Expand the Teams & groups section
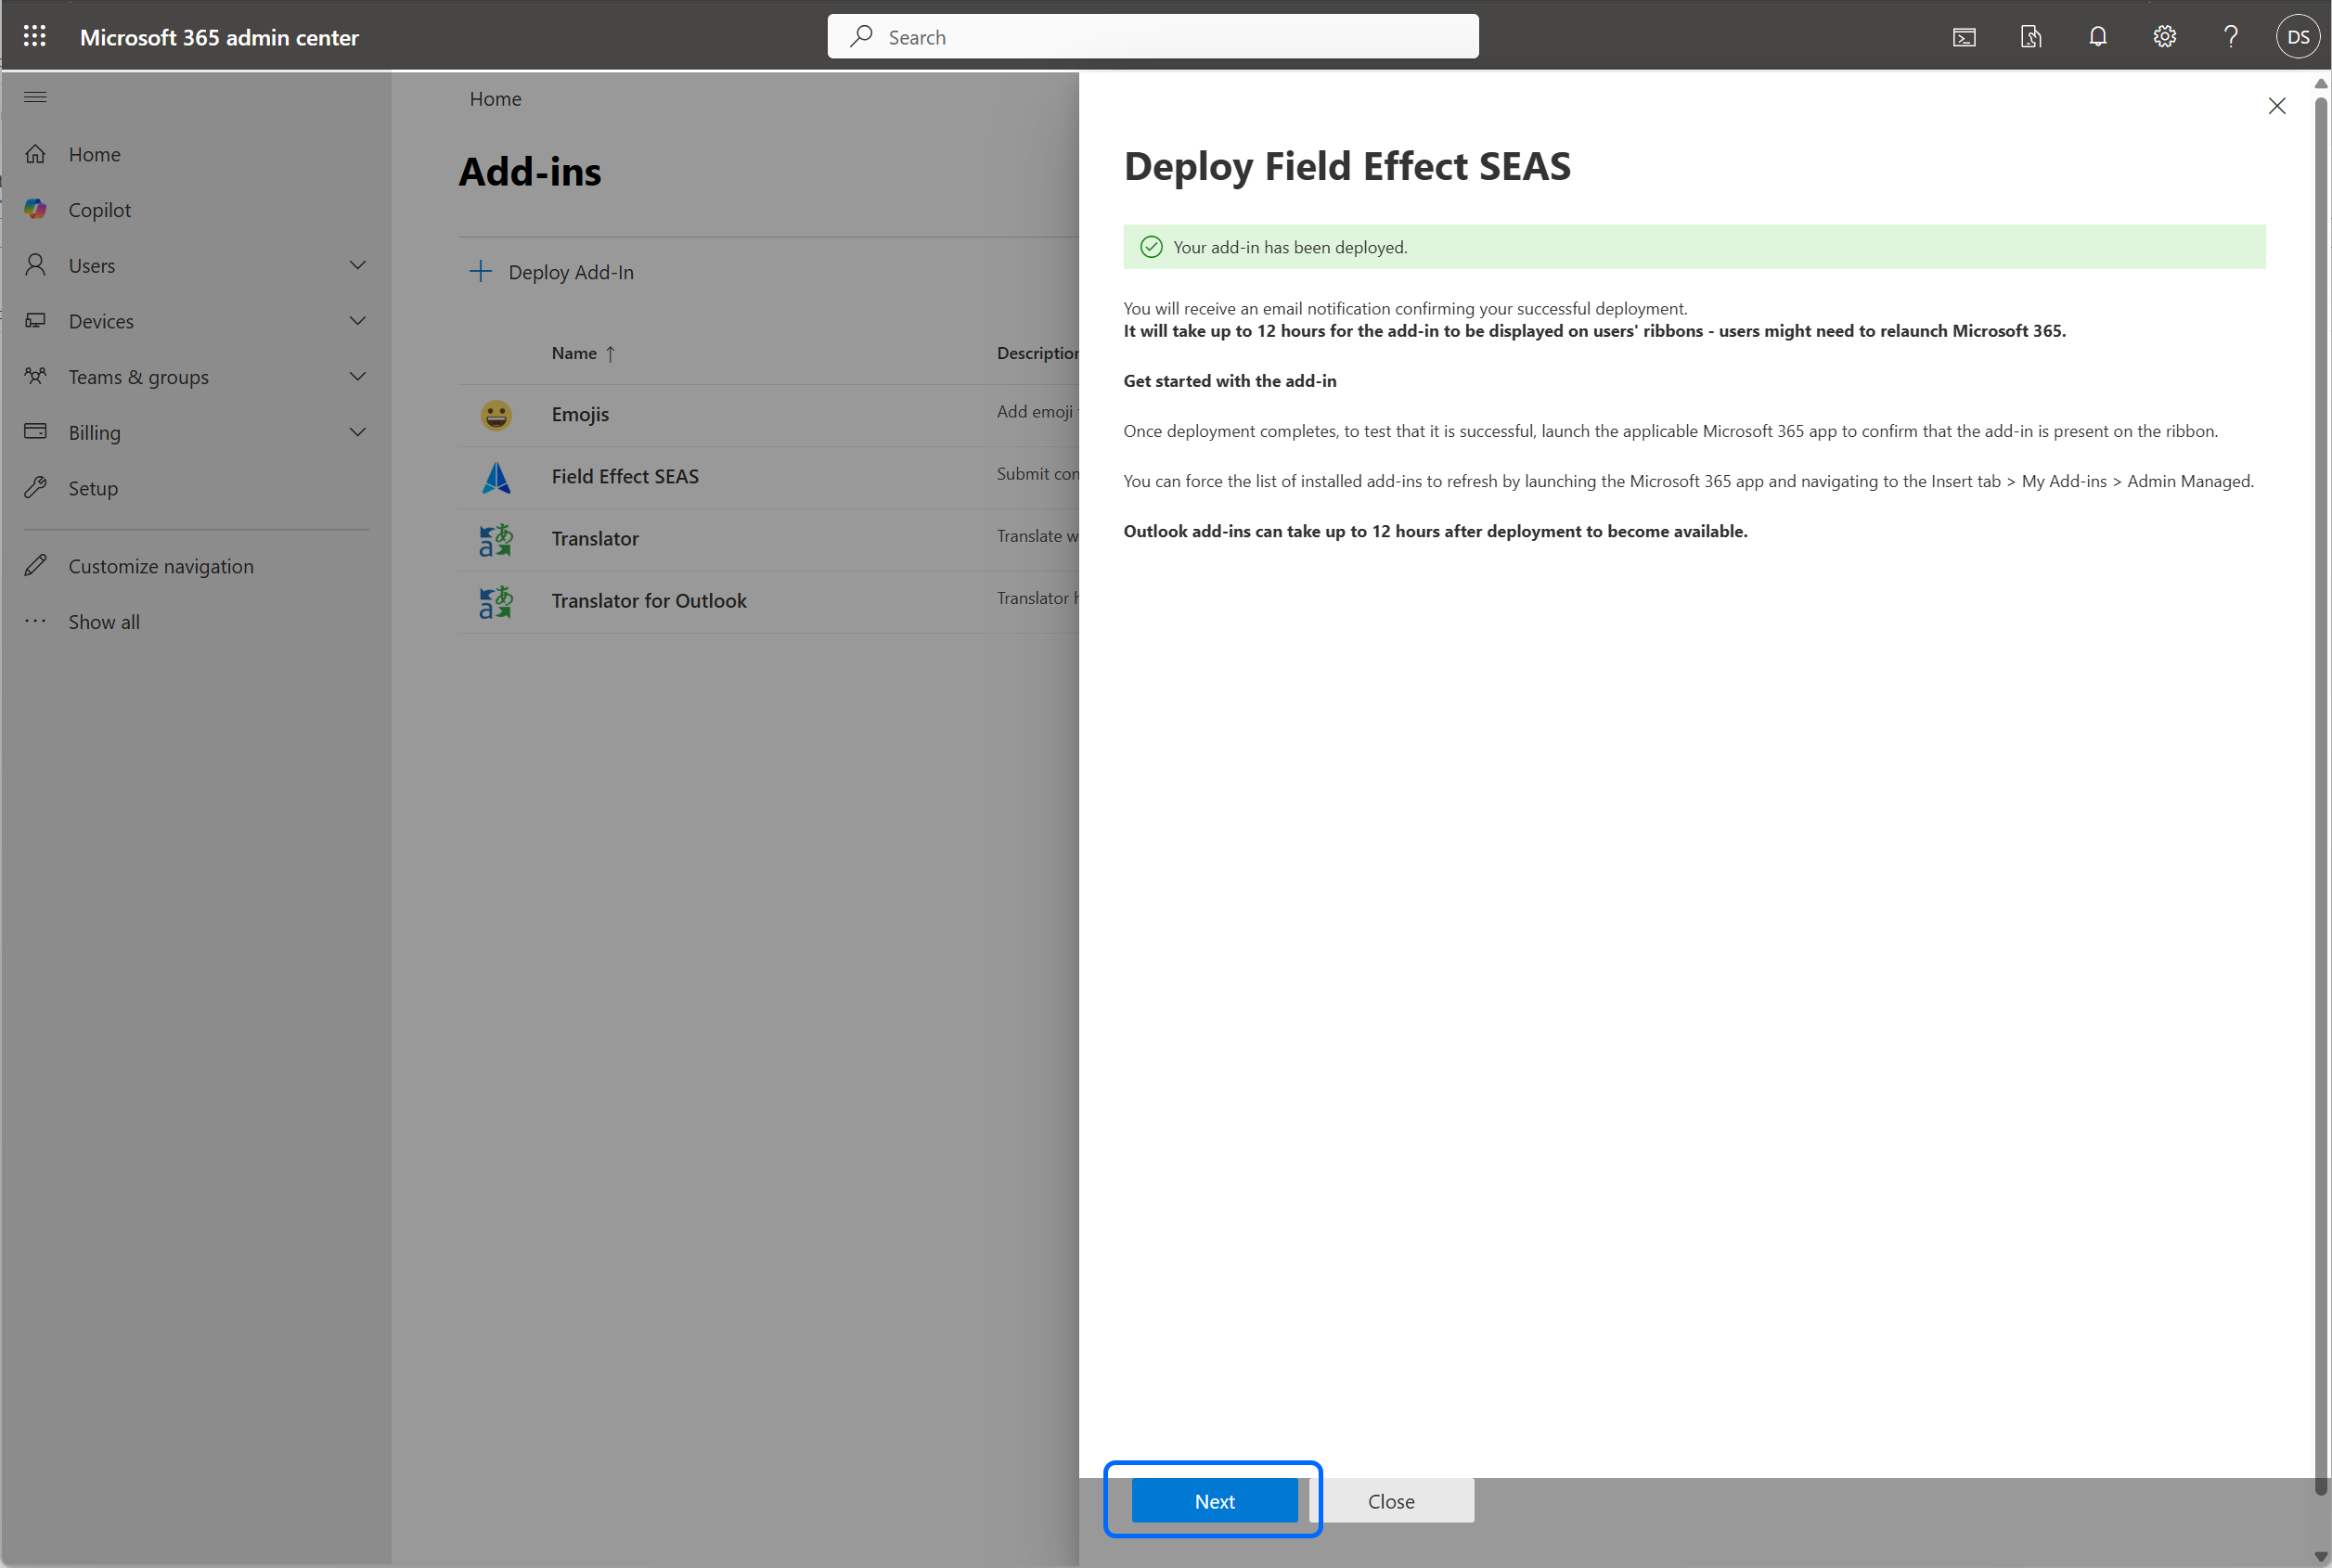2332x1568 pixels. (357, 377)
